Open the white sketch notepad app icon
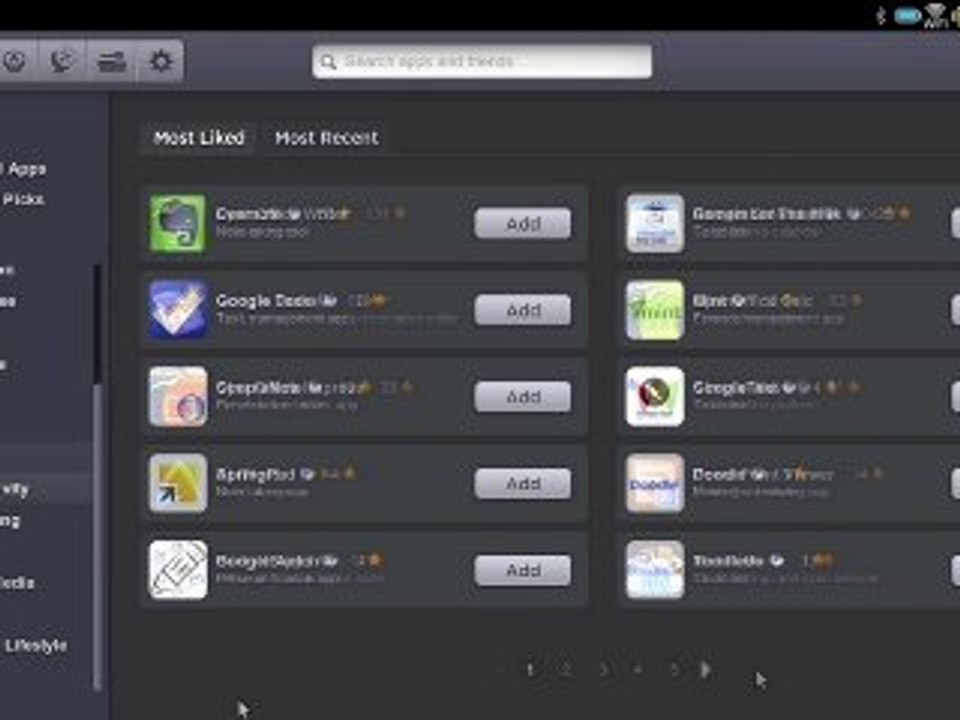 coord(178,569)
